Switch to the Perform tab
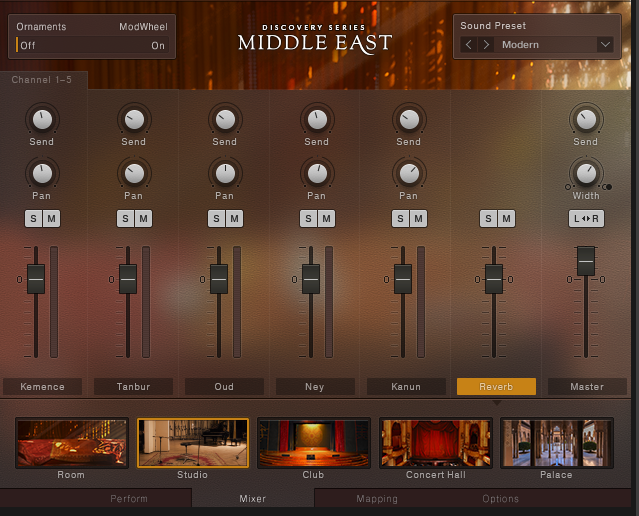 click(129, 498)
